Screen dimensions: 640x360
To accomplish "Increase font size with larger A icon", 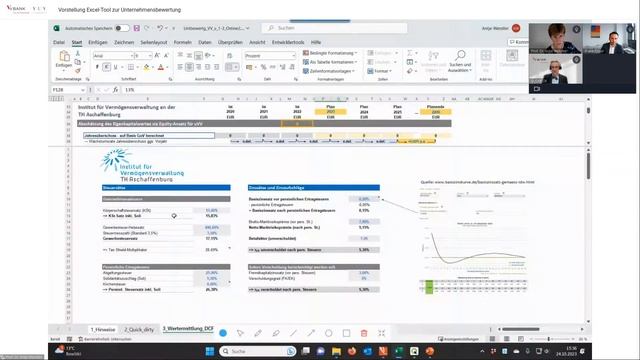I will [157, 56].
